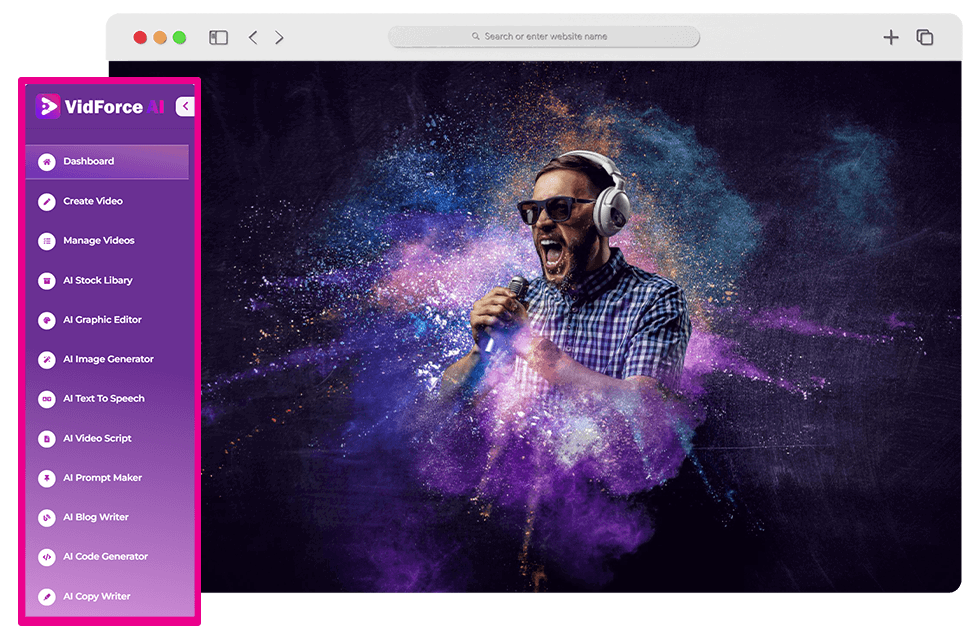The image size is (976, 642).
Task: Click the VidForce AI logo icon
Action: 48,107
